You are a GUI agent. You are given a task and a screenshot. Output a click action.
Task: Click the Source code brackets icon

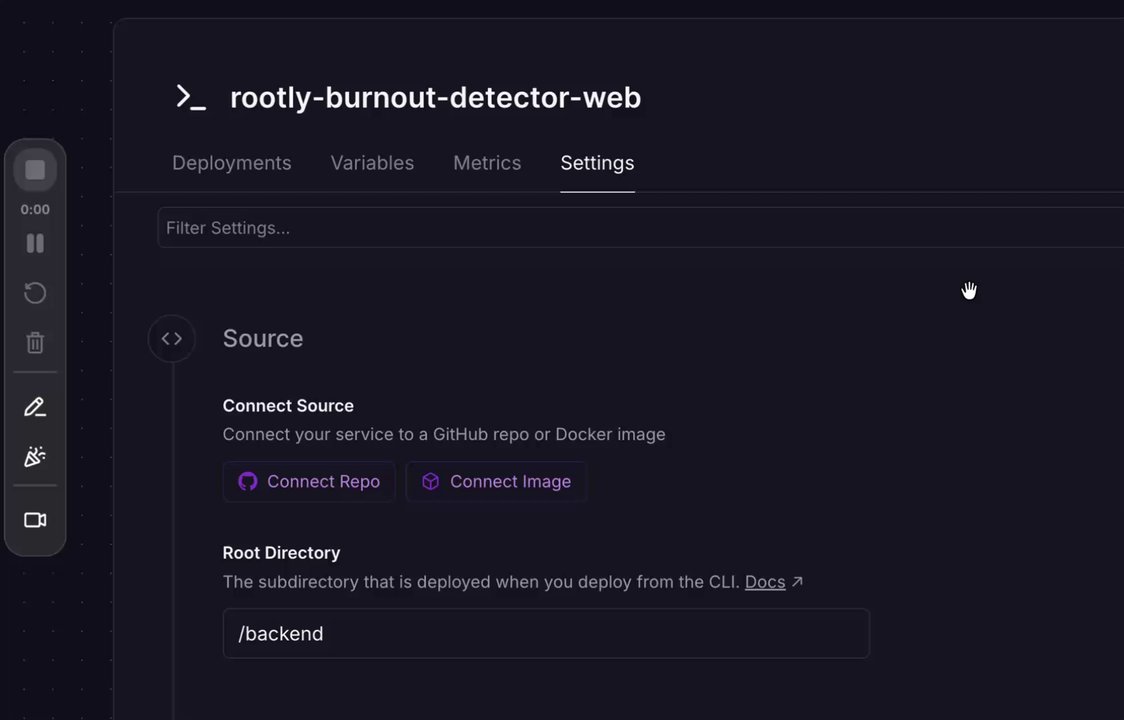[172, 338]
